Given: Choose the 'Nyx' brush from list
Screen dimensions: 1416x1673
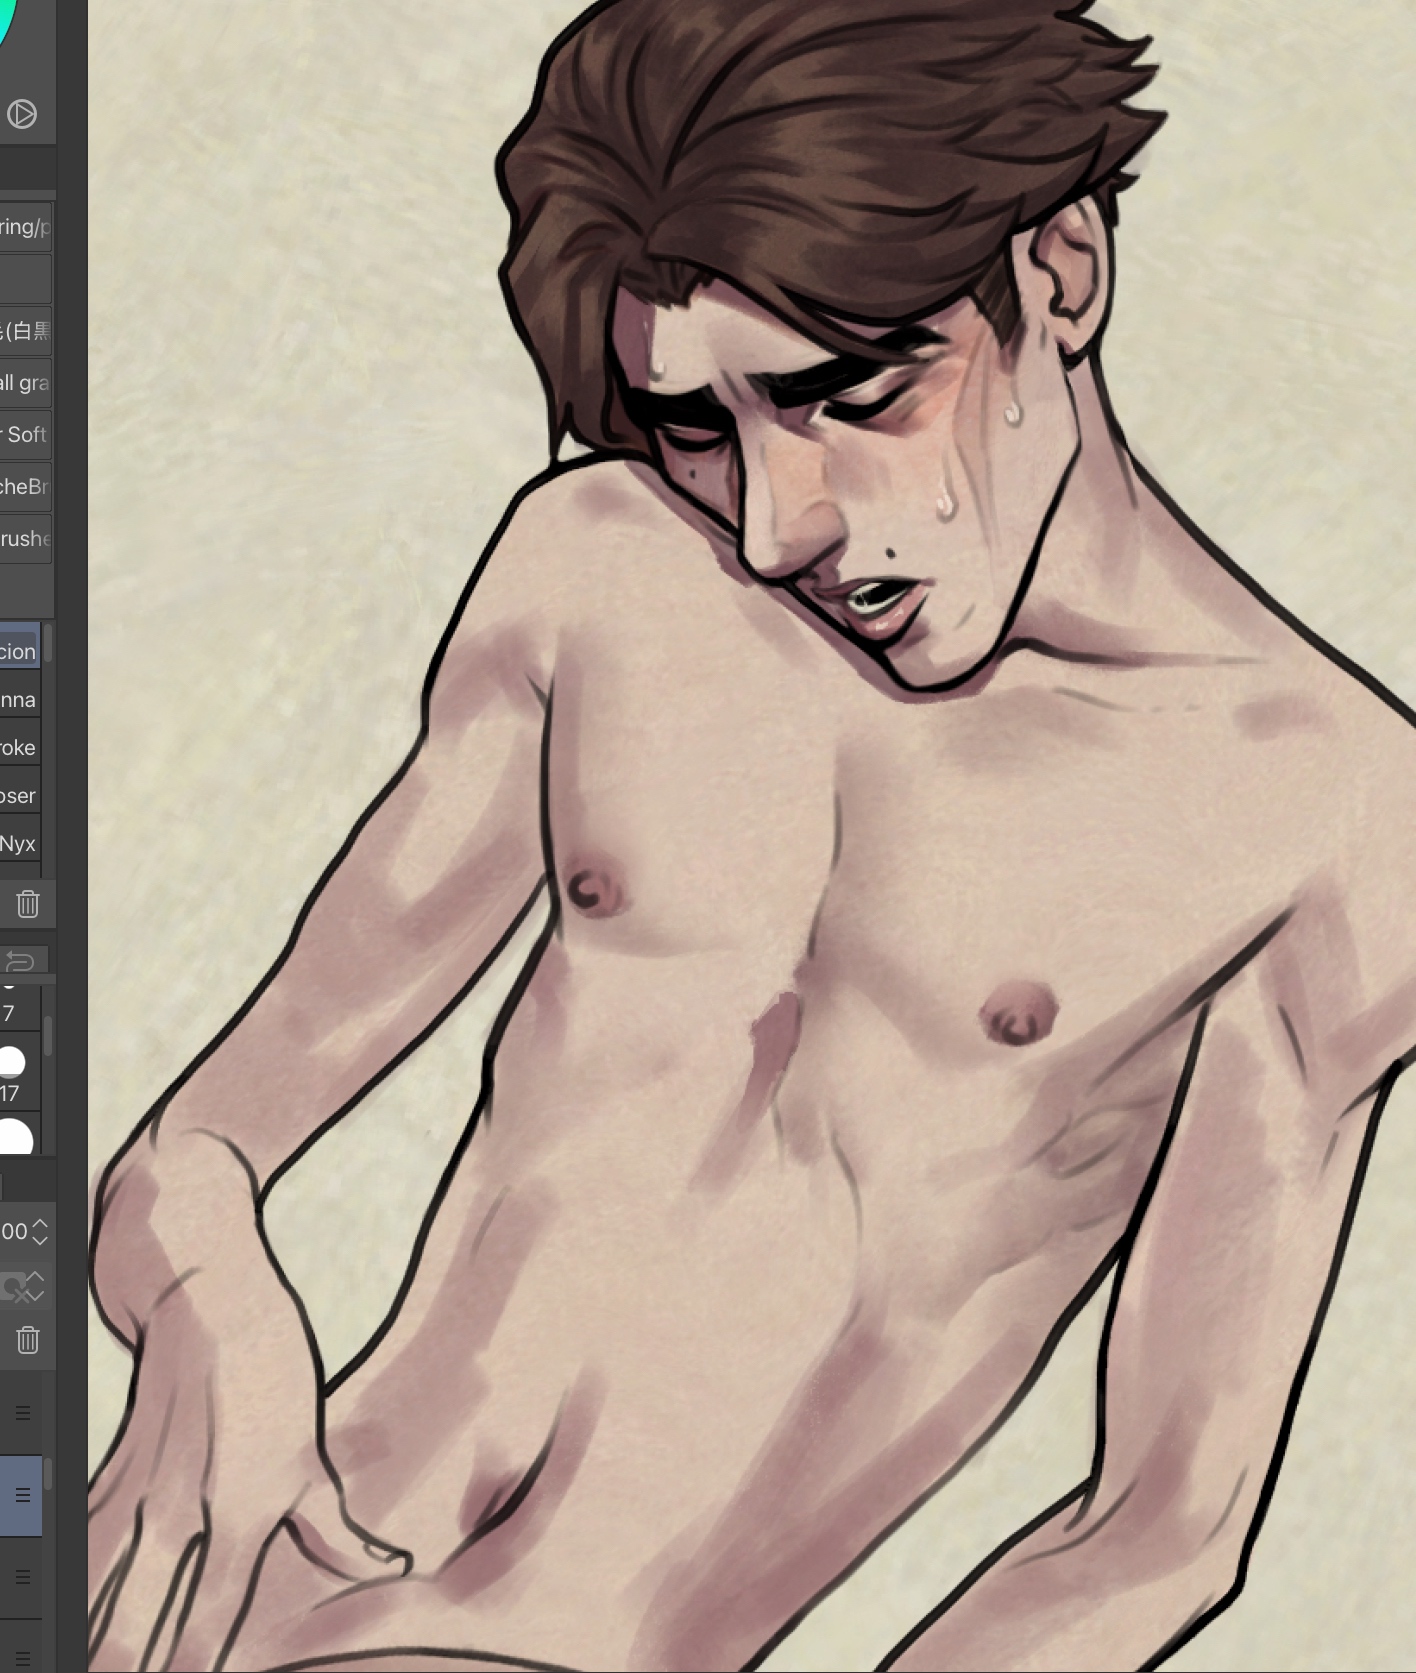Looking at the screenshot, I should 19,843.
